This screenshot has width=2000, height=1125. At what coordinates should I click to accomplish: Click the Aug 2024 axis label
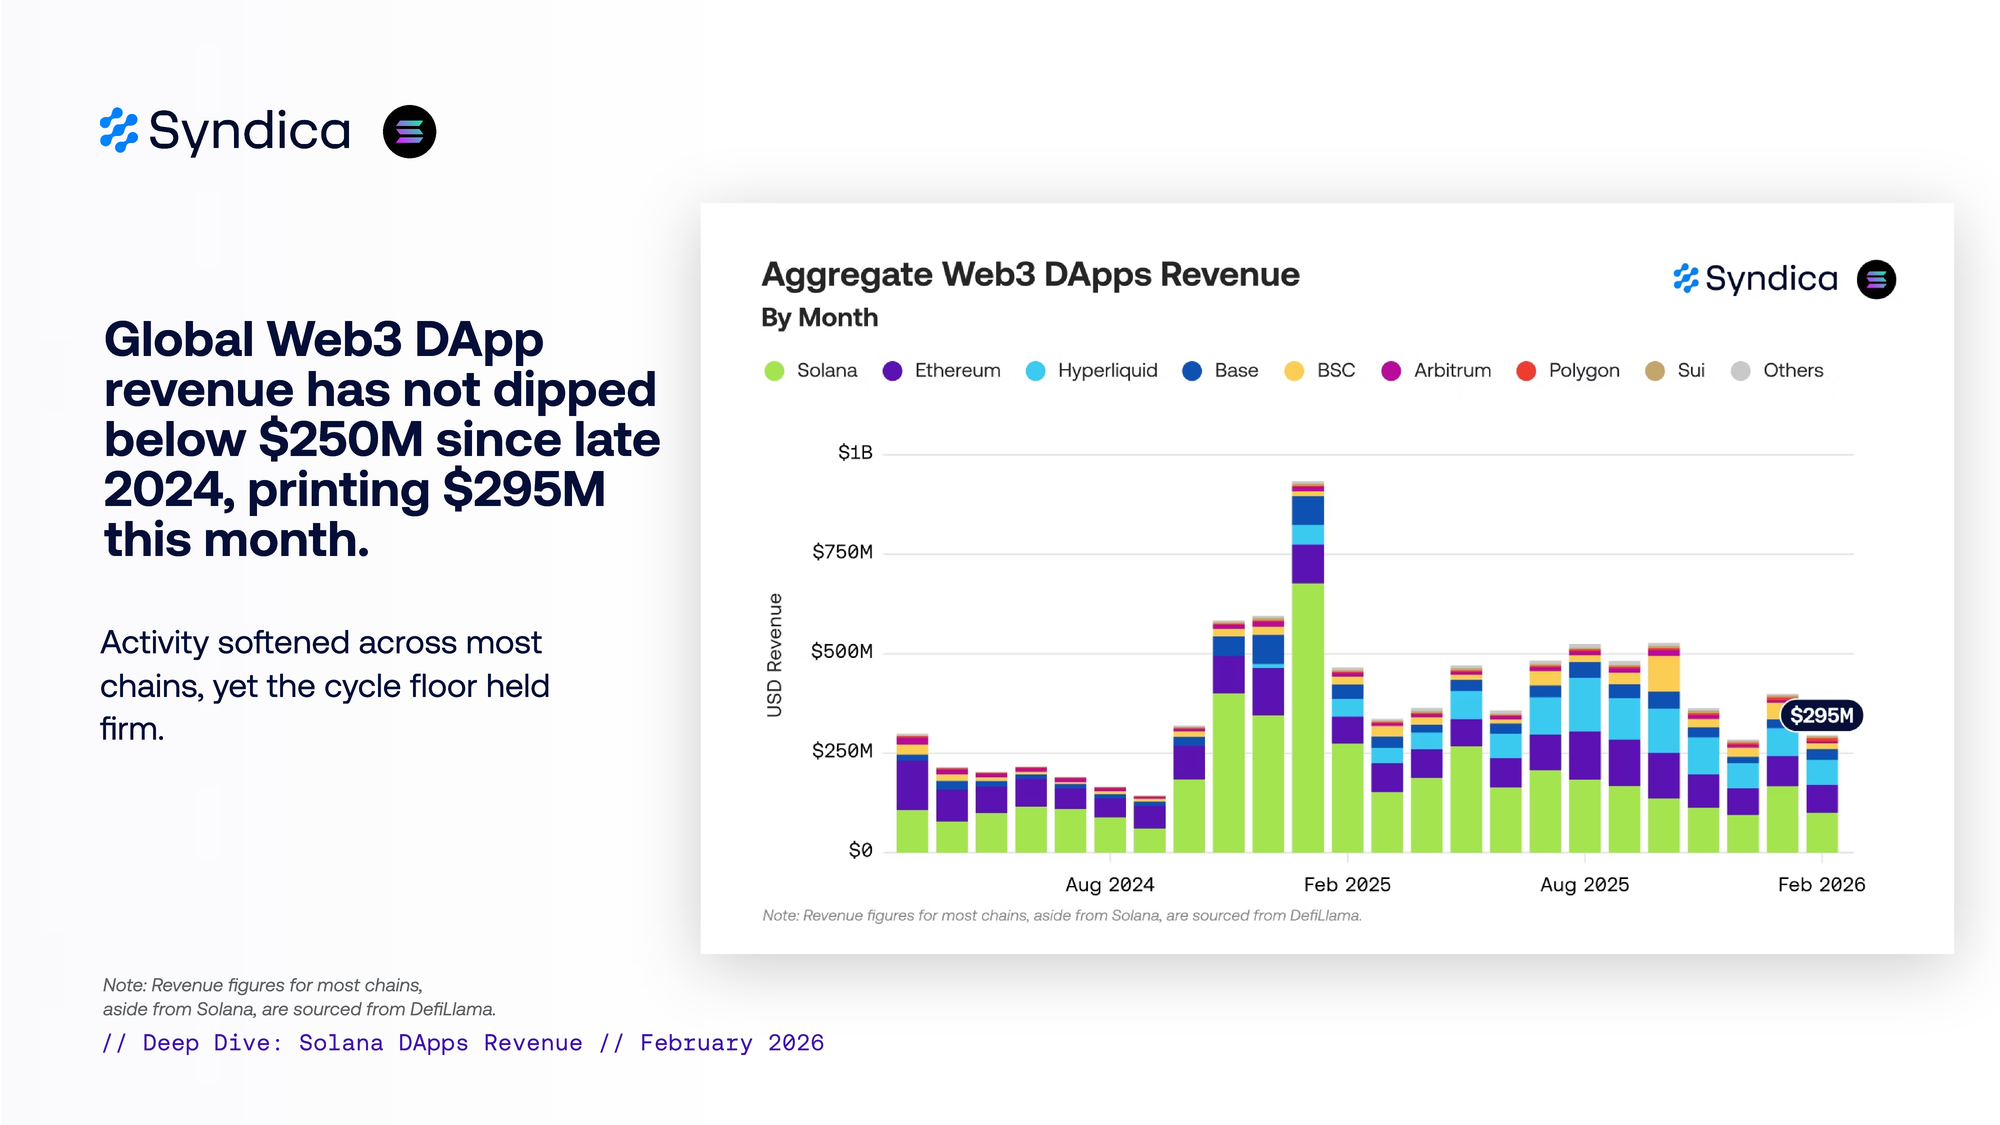click(1109, 885)
